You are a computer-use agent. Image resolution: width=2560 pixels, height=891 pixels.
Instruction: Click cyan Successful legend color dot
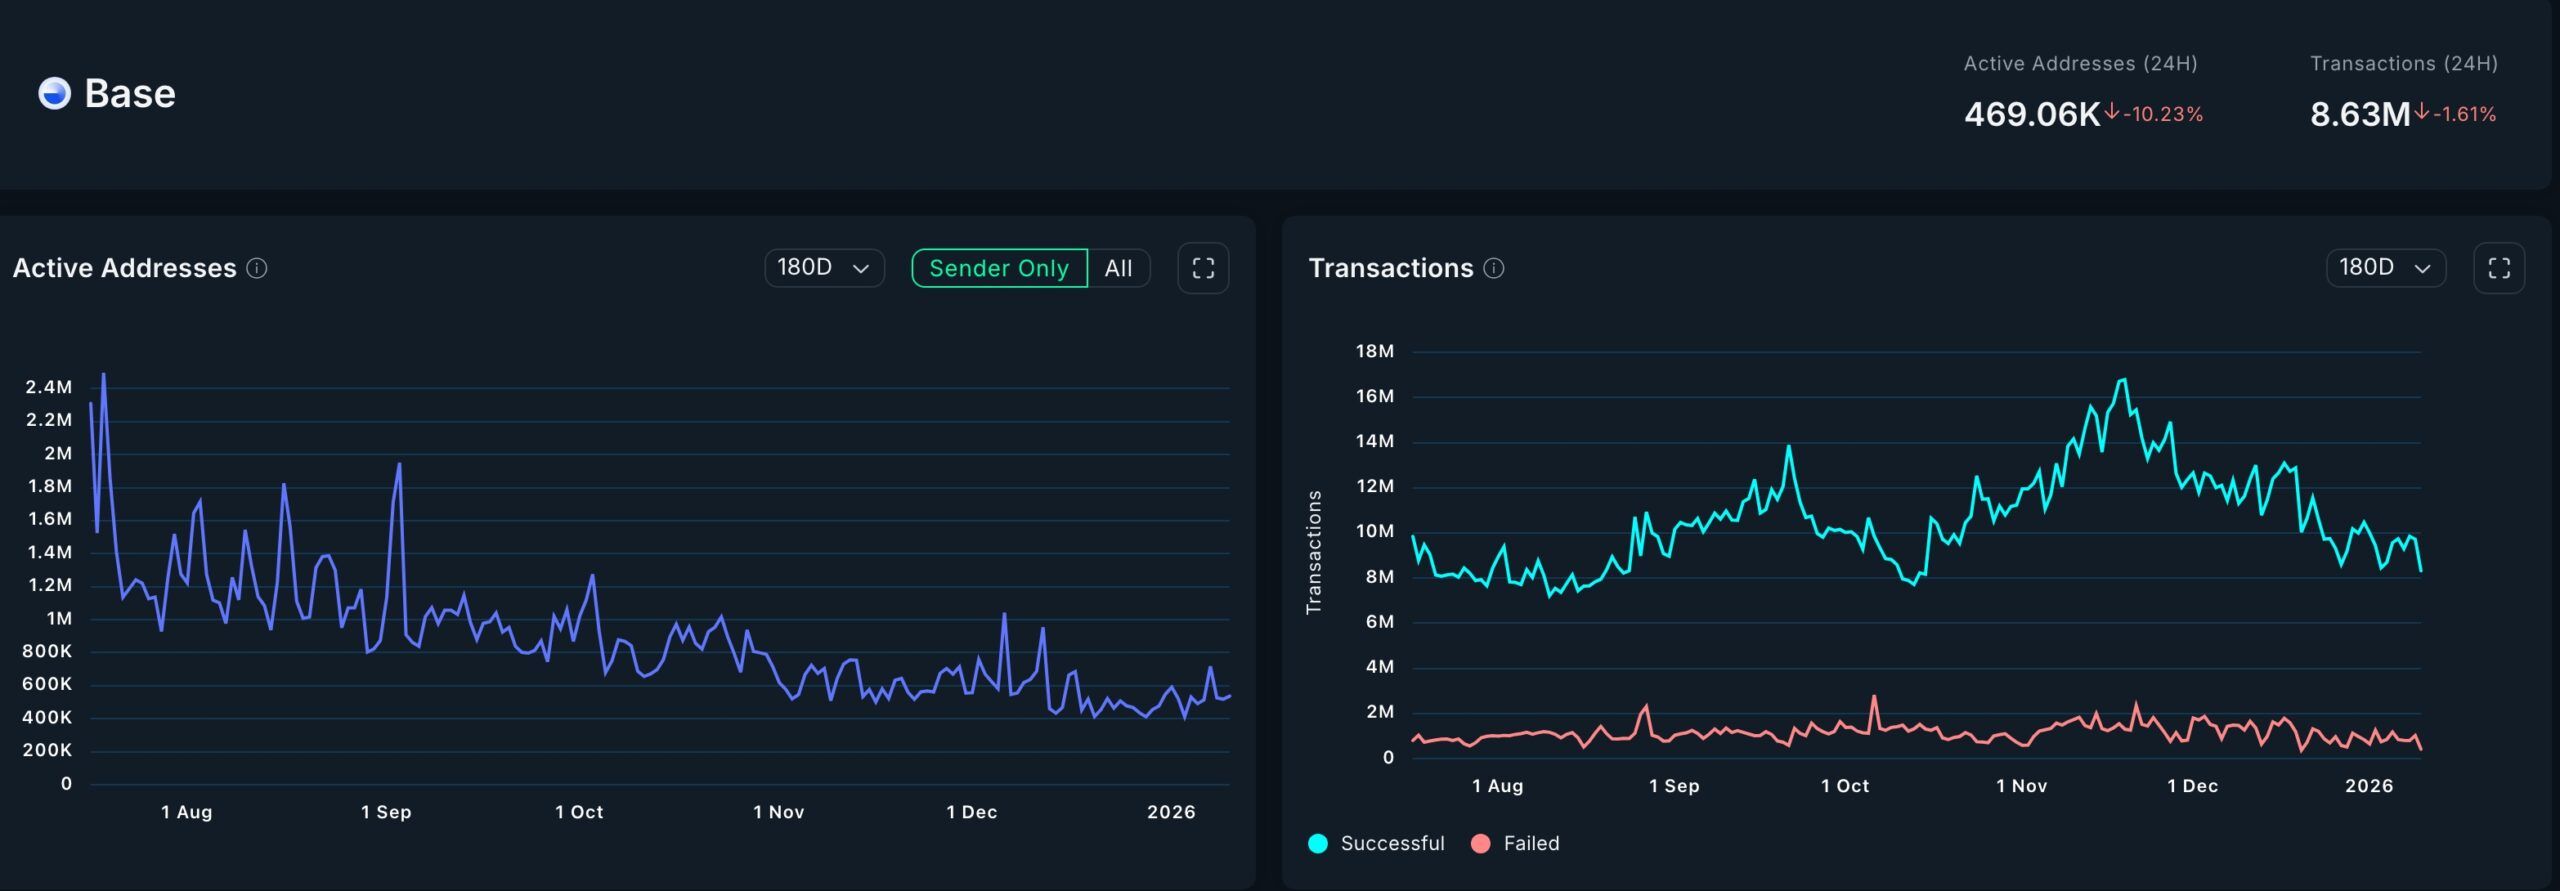tap(1318, 843)
